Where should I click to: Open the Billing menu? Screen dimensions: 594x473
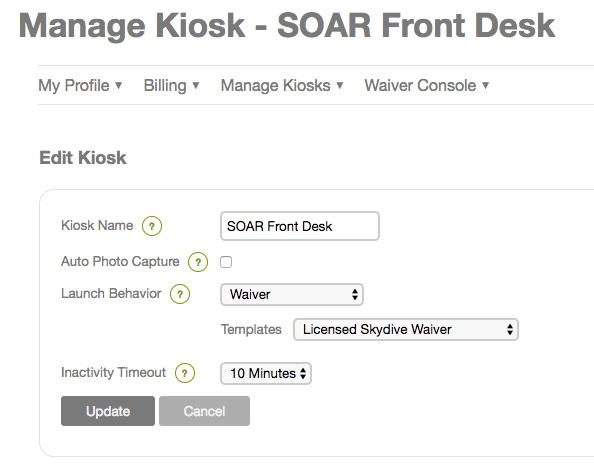171,86
